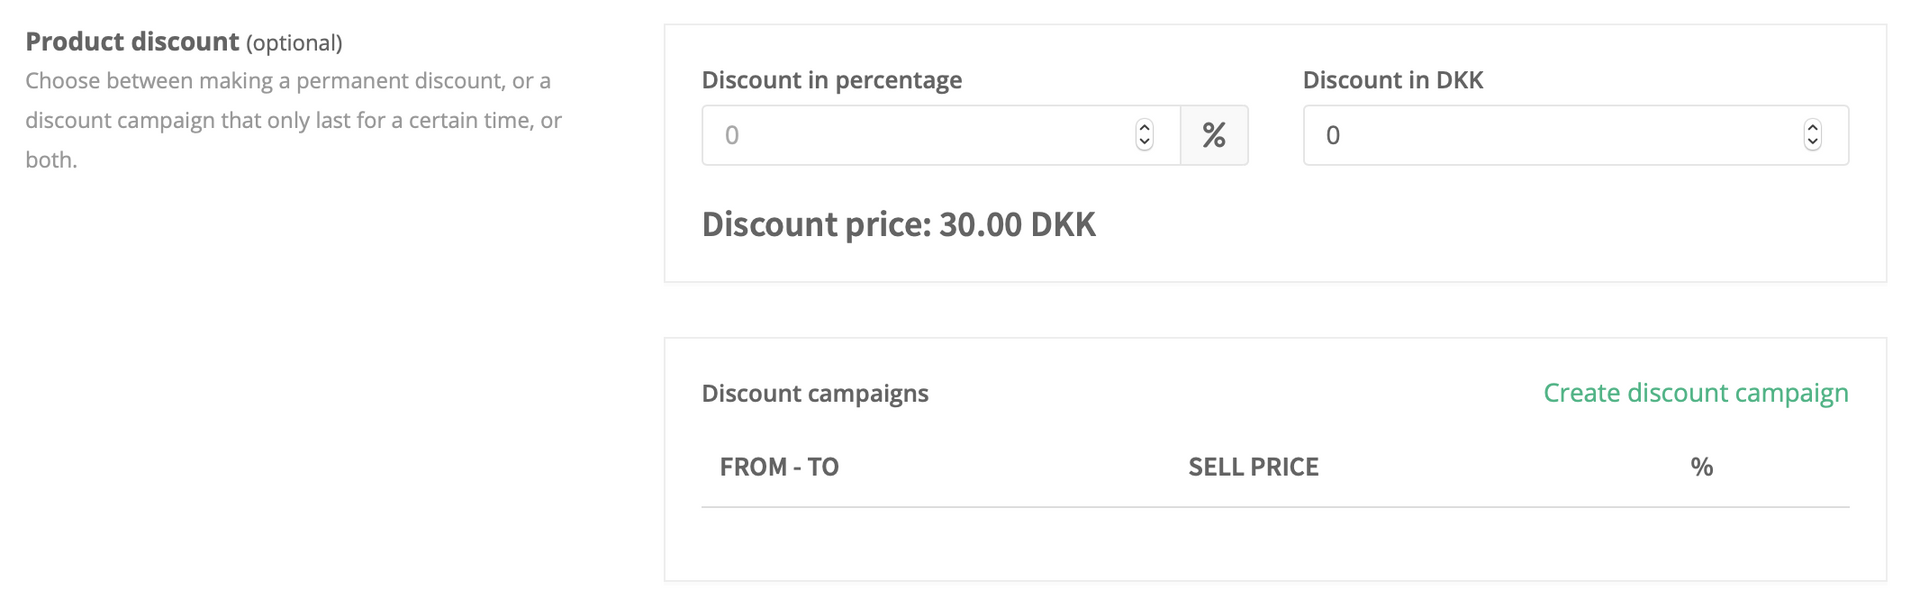Increase the percentage discount with up arrow
Image resolution: width=1920 pixels, height=600 pixels.
pyautogui.click(x=1145, y=128)
